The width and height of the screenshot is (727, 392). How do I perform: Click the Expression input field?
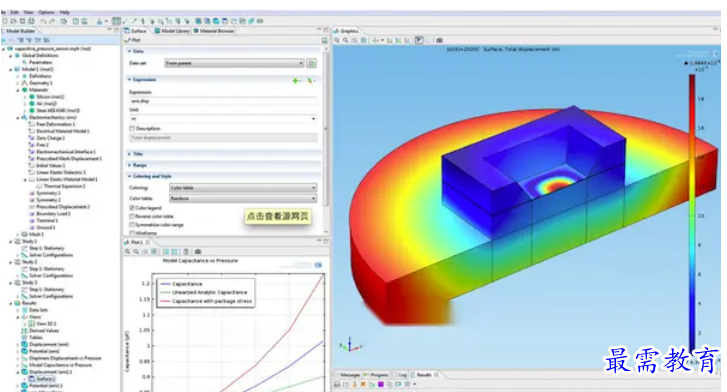click(223, 101)
